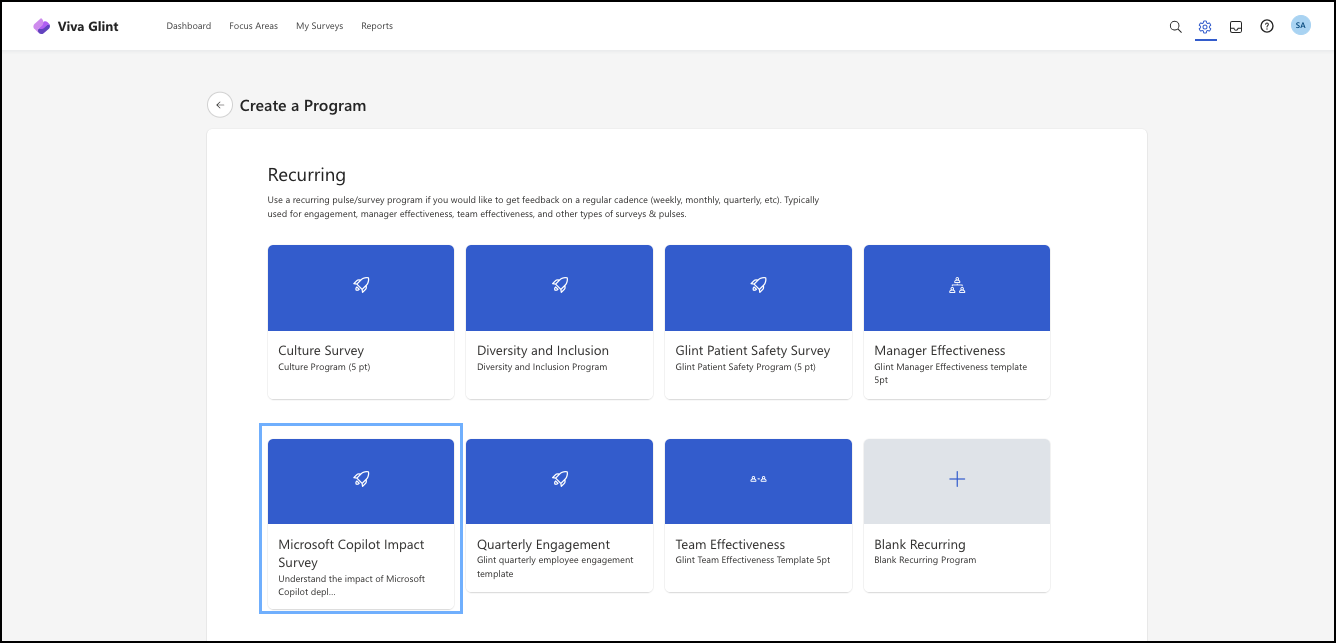Click the Viva Glint logo

pyautogui.click(x=75, y=25)
